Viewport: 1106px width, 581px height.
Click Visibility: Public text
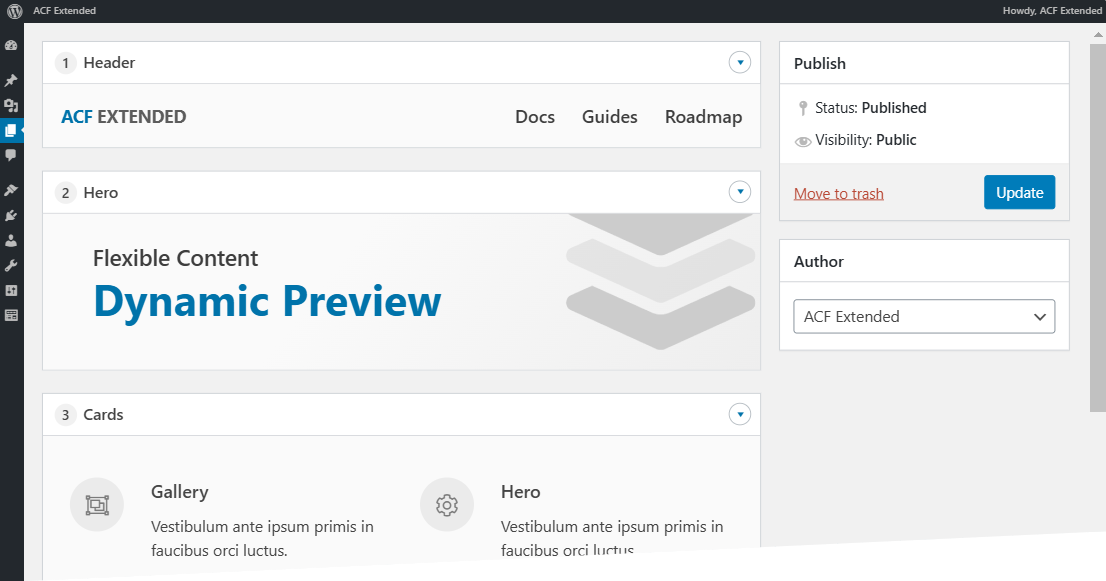pos(865,140)
